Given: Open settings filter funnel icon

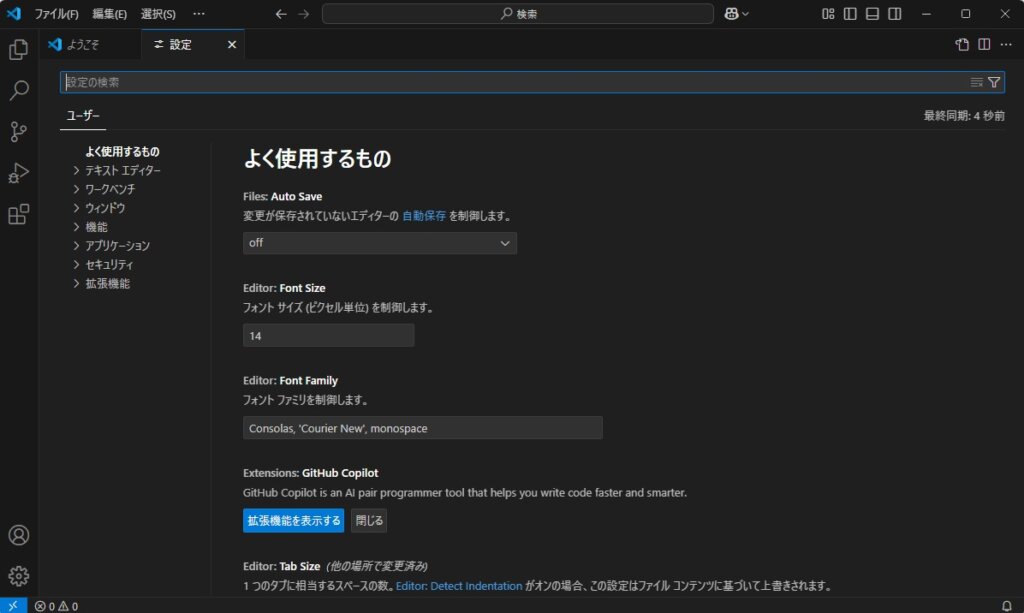Looking at the screenshot, I should 994,82.
